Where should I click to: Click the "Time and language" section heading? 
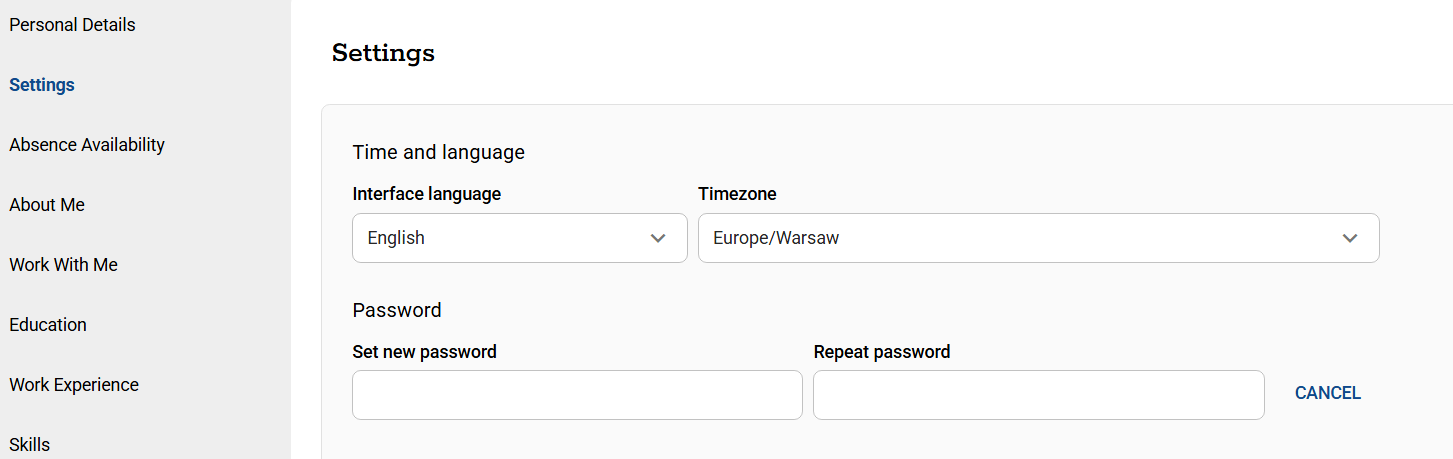click(439, 152)
